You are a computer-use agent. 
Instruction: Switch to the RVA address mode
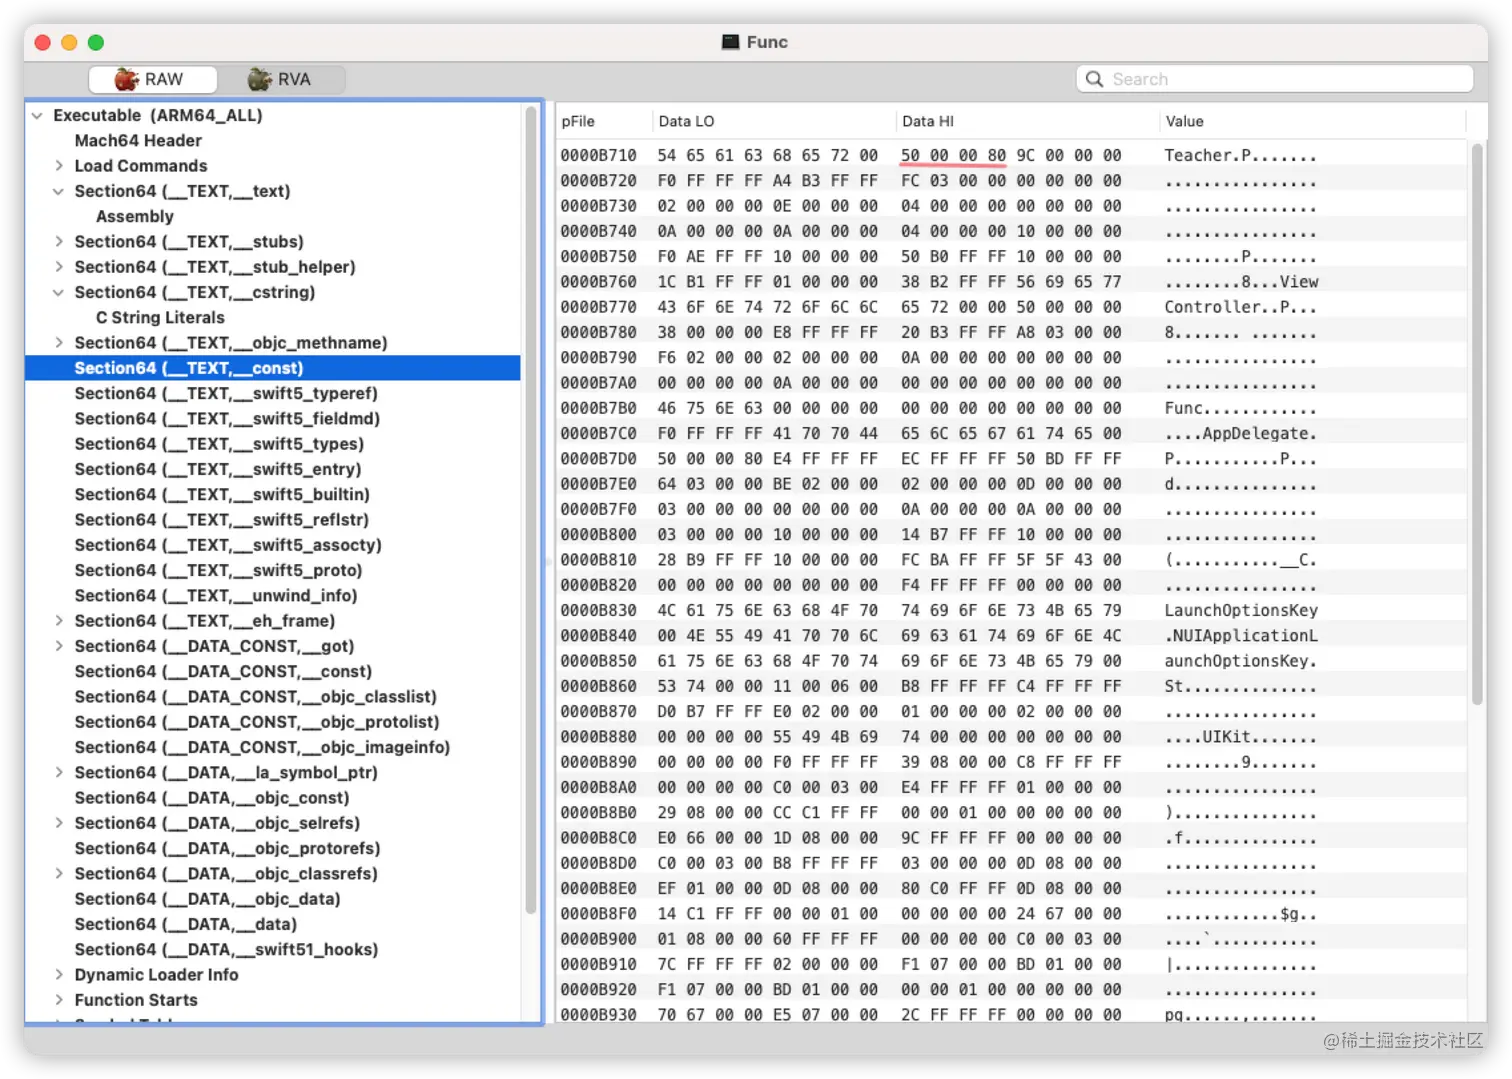click(281, 79)
